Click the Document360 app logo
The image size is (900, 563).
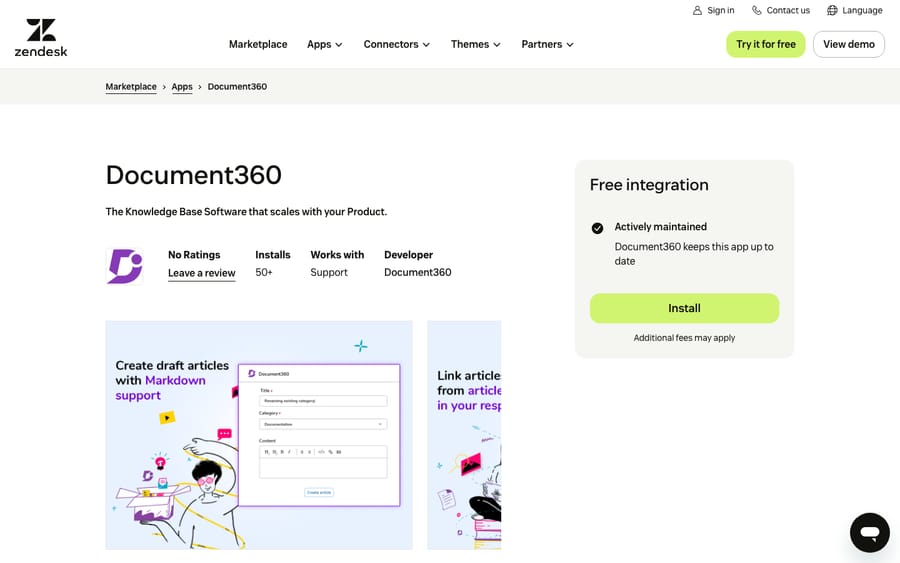pyautogui.click(x=125, y=266)
